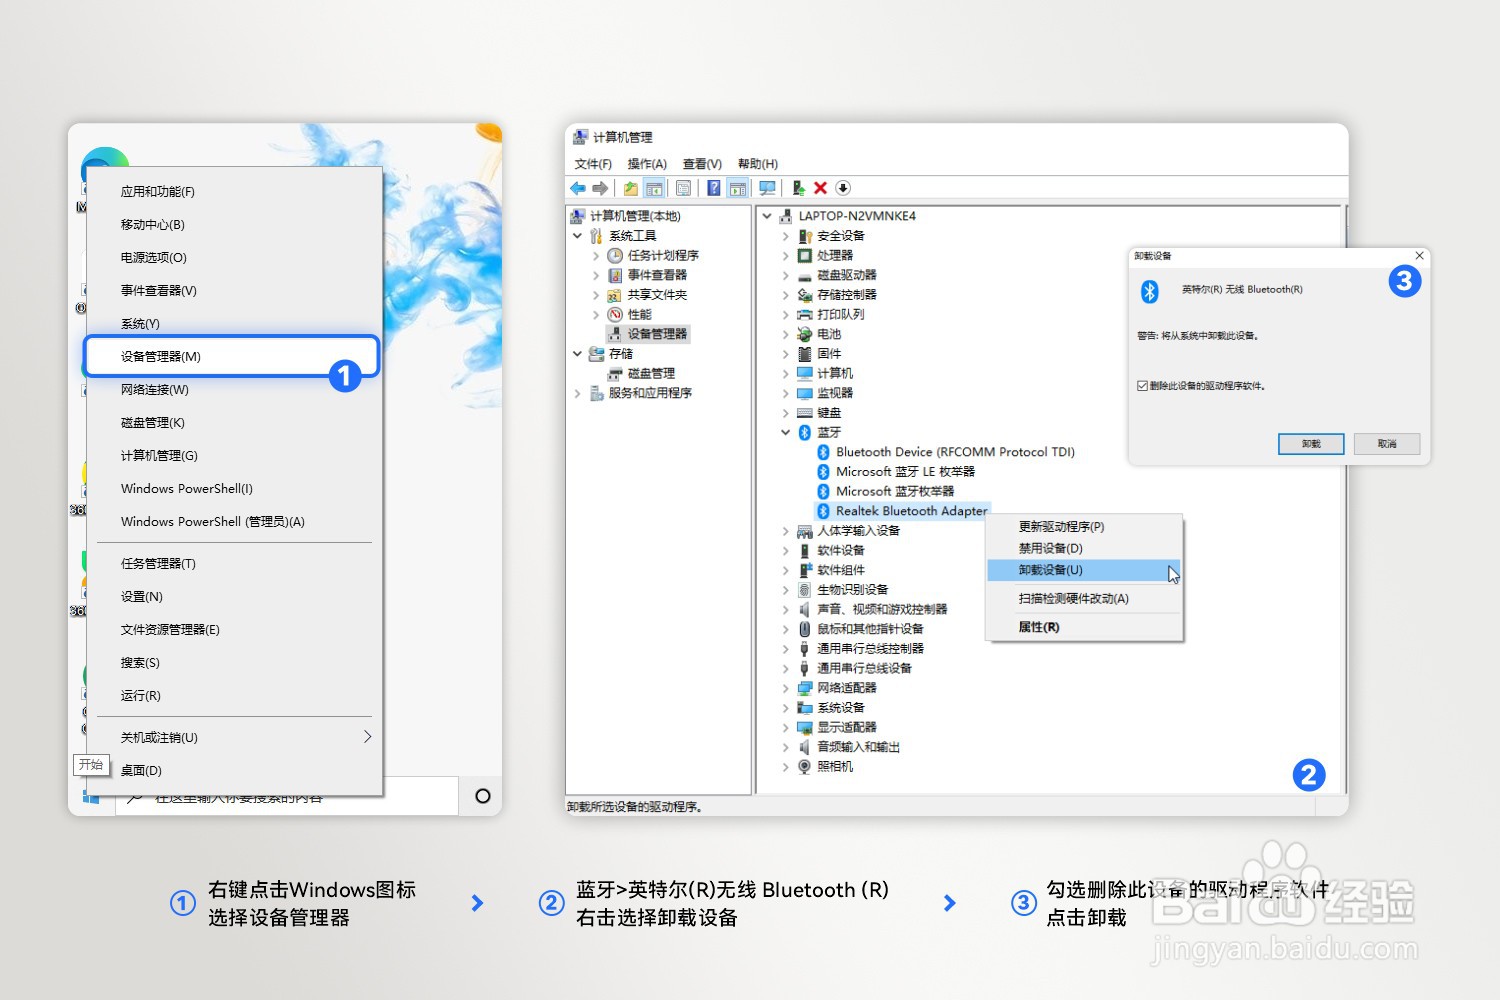Select the 系统设备 category row

[831, 708]
